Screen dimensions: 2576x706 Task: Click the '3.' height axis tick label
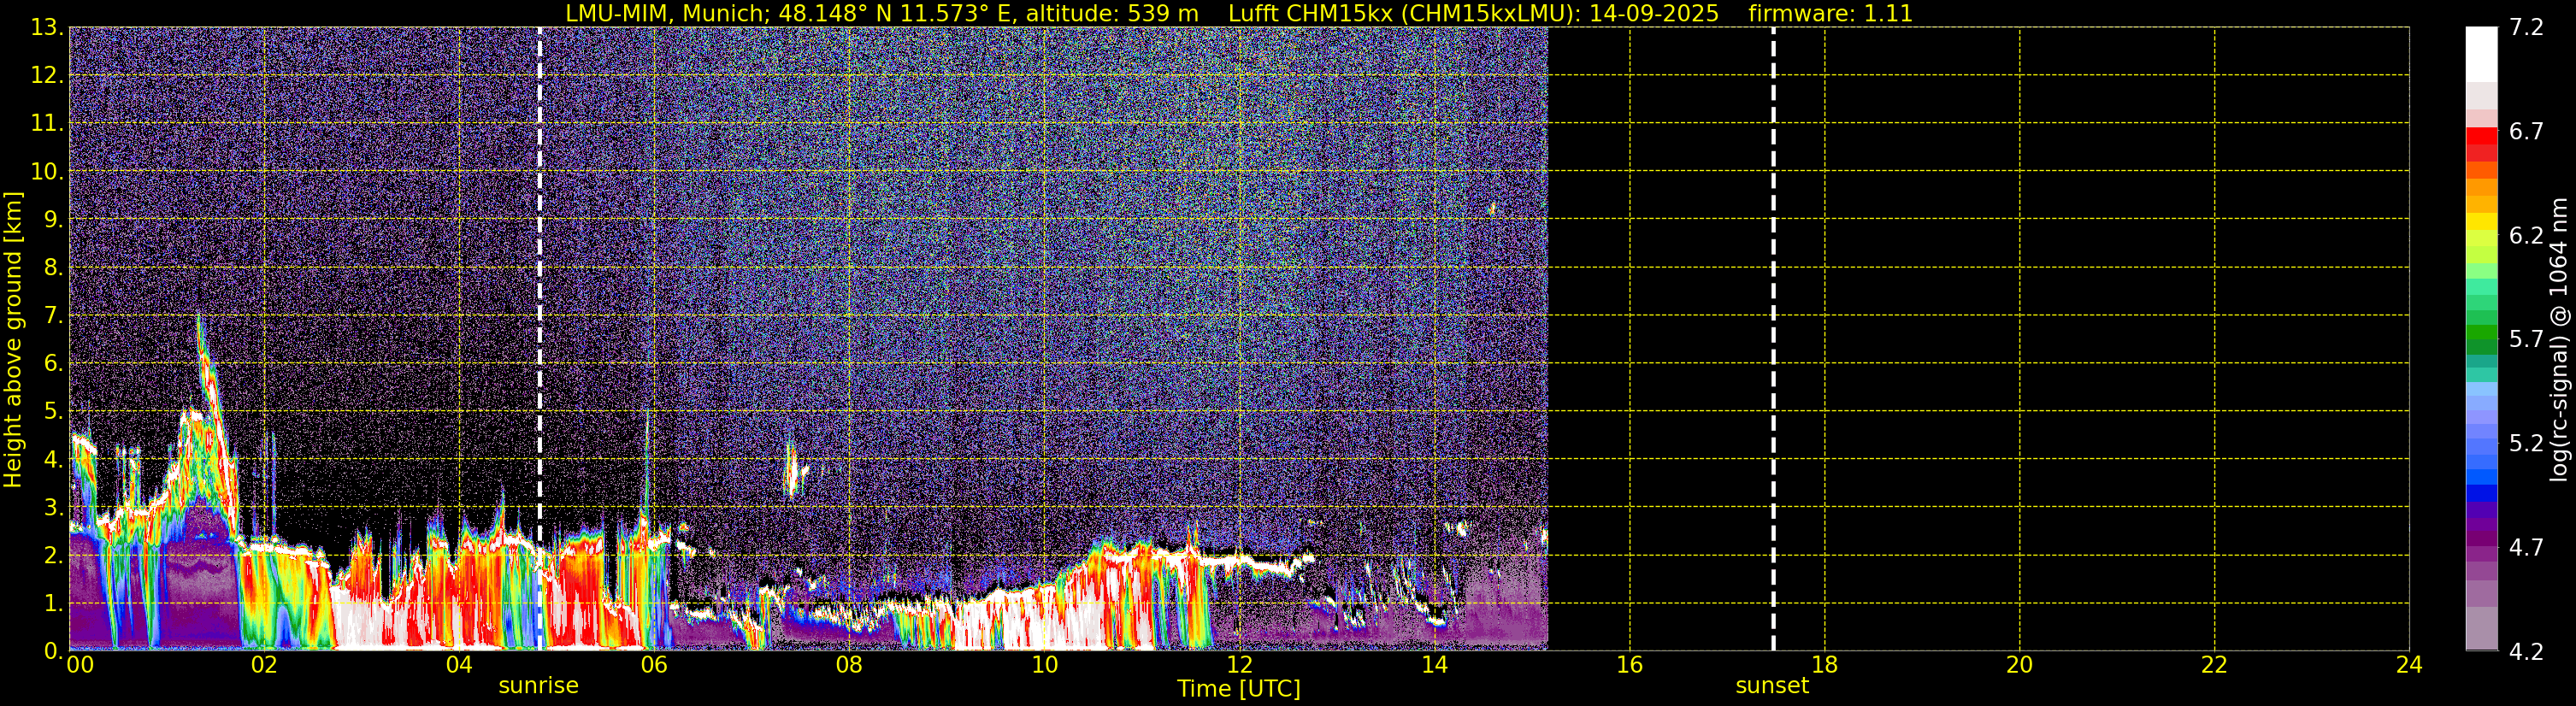[x=53, y=507]
